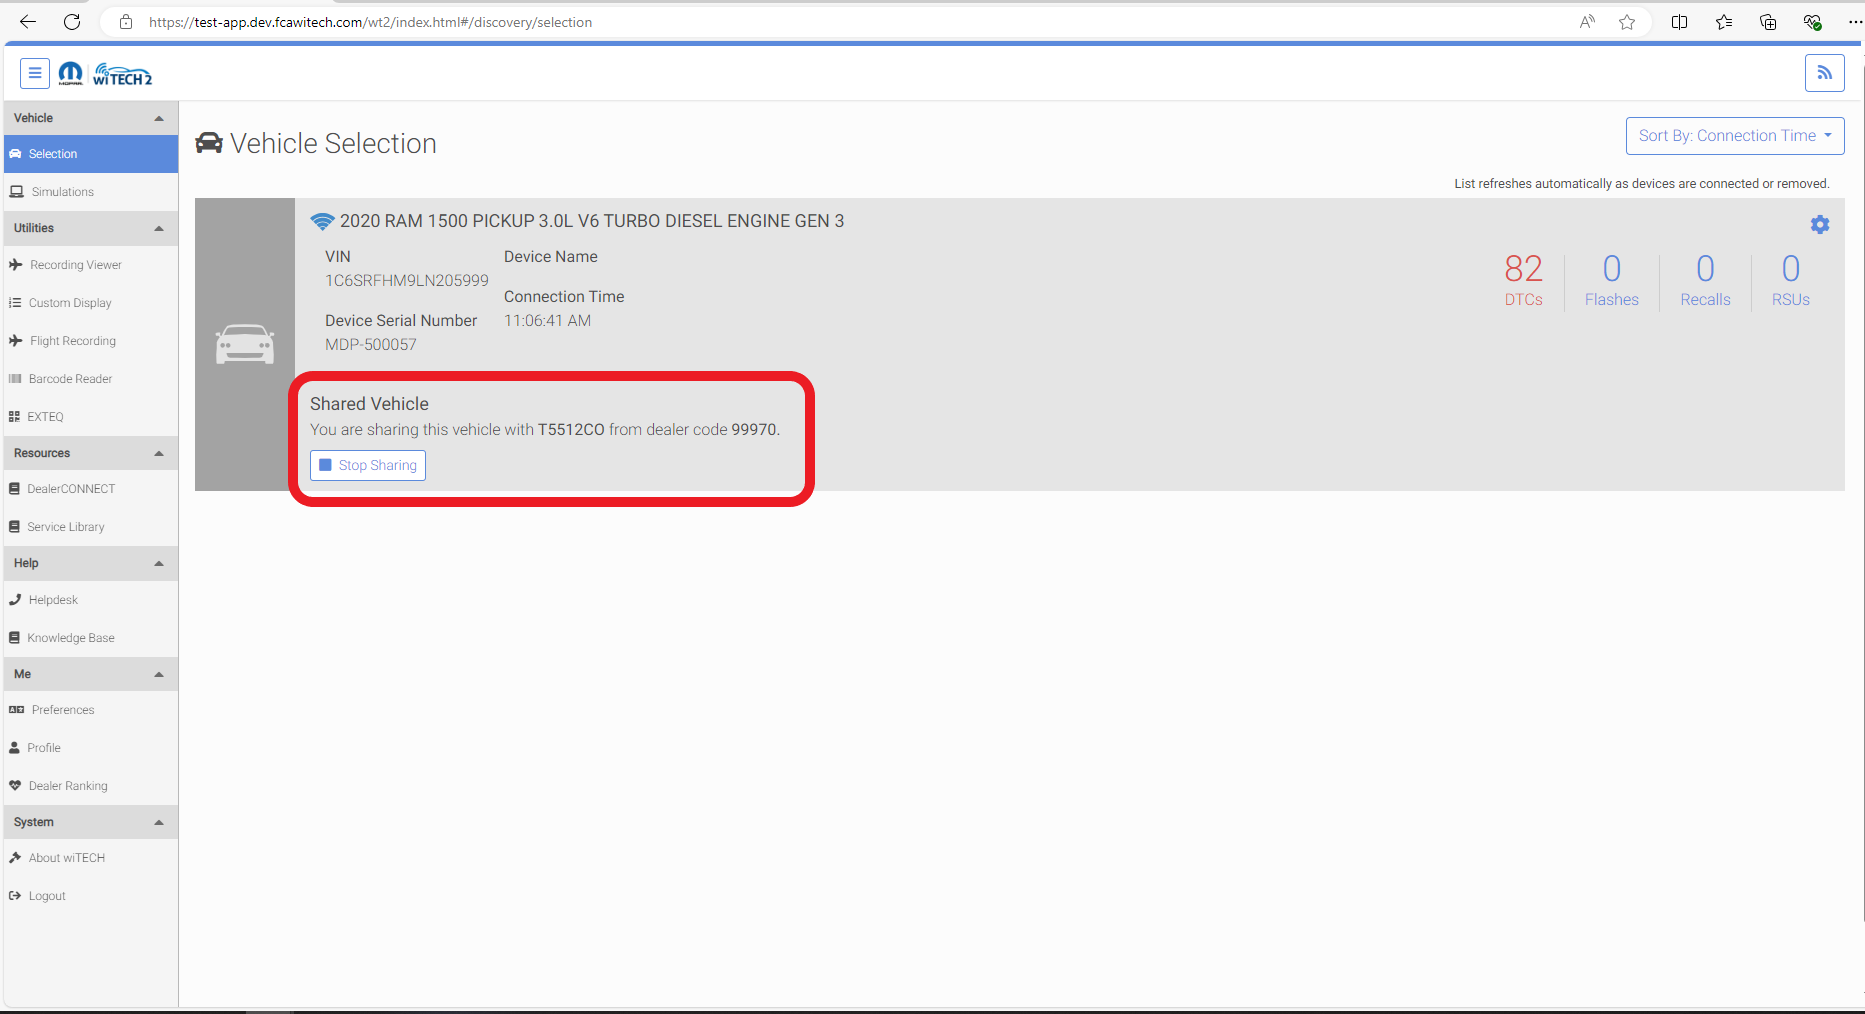The width and height of the screenshot is (1865, 1014).
Task: Click the wifi connection icon beside RAM 1500
Action: point(322,221)
